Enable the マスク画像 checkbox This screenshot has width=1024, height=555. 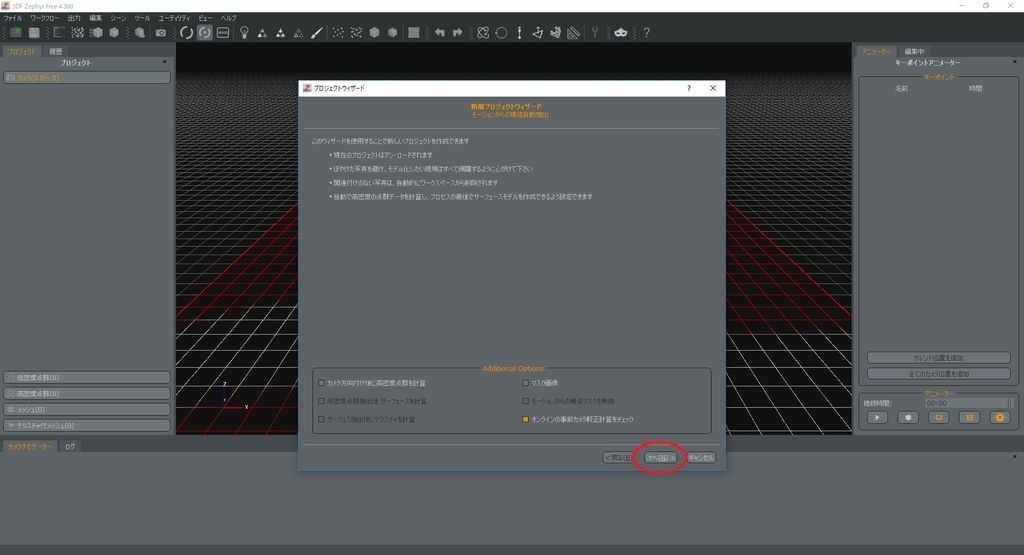(526, 383)
